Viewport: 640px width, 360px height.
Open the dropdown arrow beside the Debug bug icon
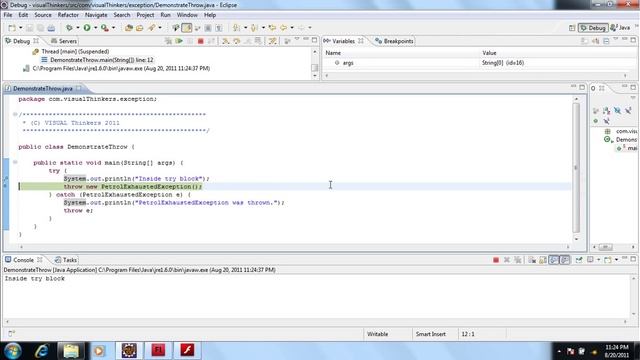pos(78,28)
